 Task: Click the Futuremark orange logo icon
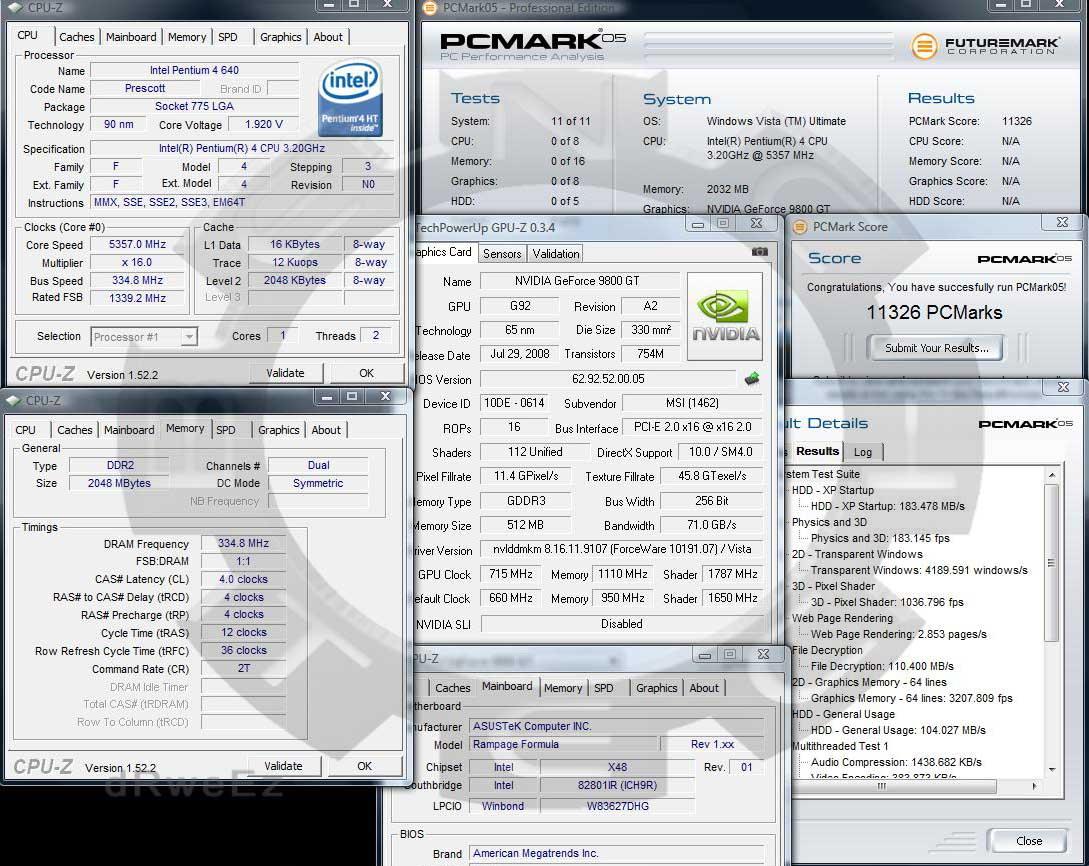[924, 47]
